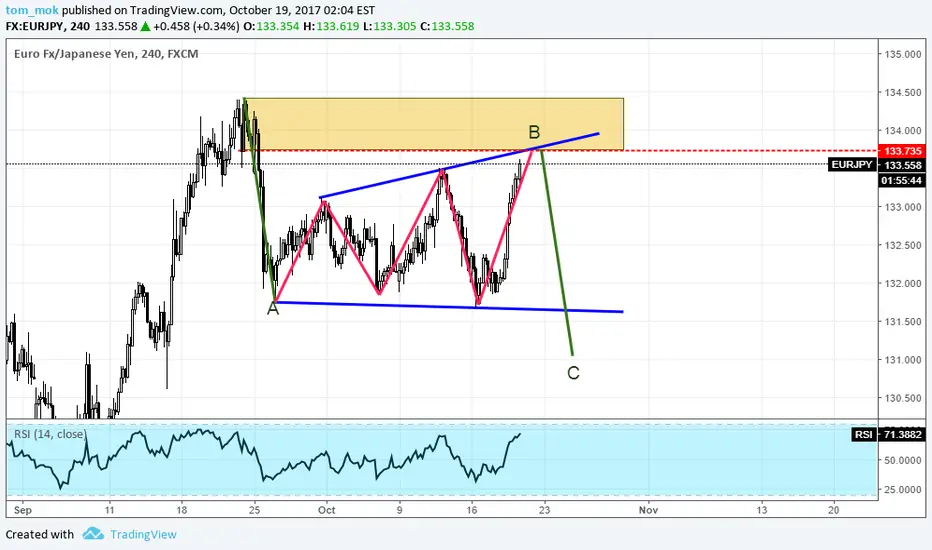Click the 130.500 price axis label
932x550 pixels.
click(x=902, y=398)
